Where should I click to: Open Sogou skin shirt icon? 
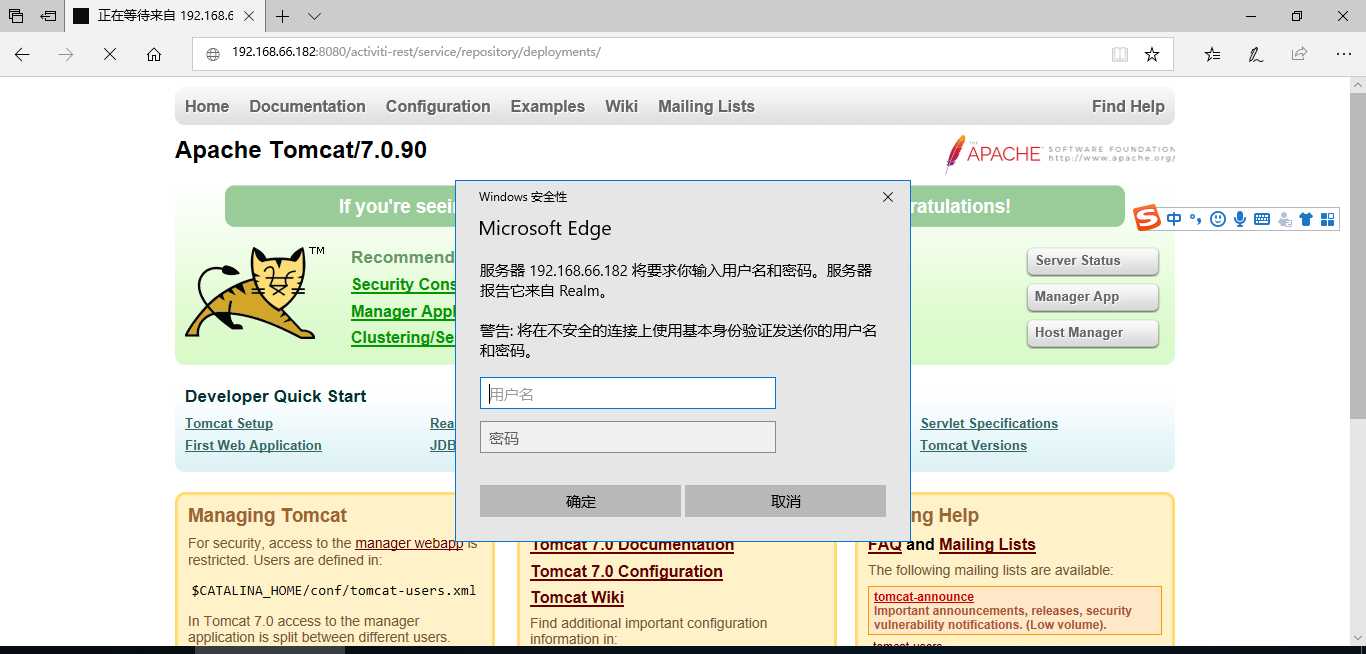click(1306, 219)
